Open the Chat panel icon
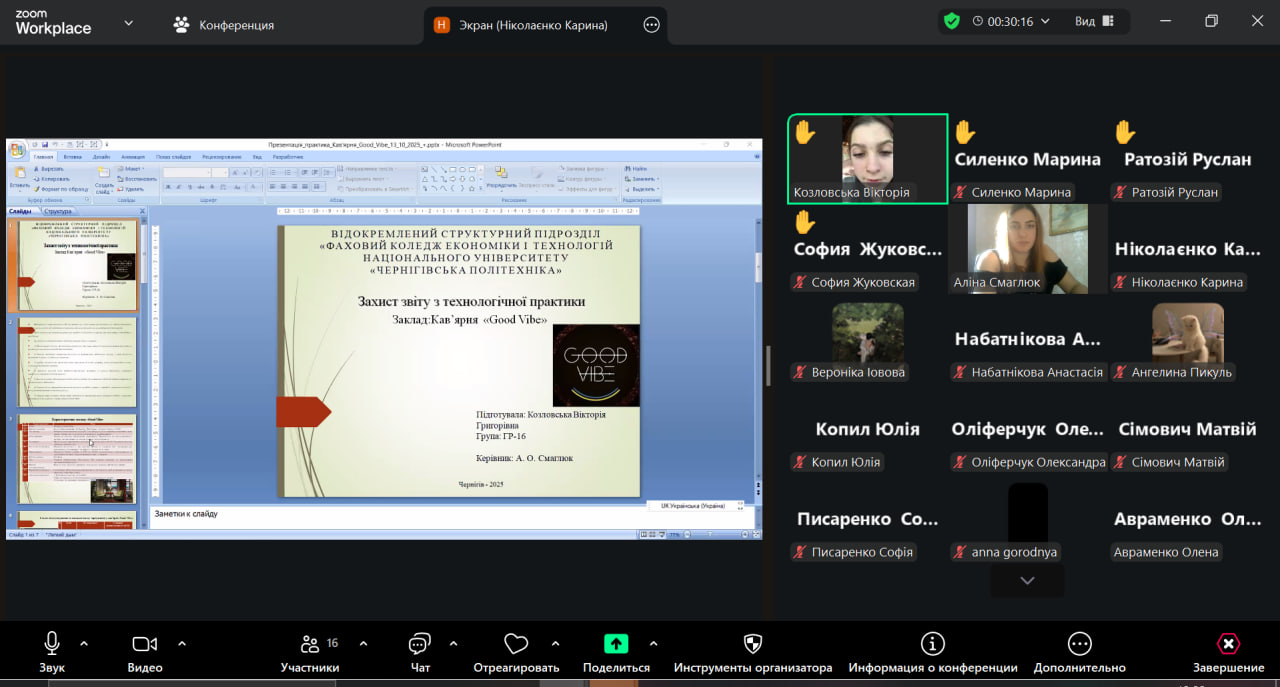The height and width of the screenshot is (687, 1280). (x=420, y=644)
